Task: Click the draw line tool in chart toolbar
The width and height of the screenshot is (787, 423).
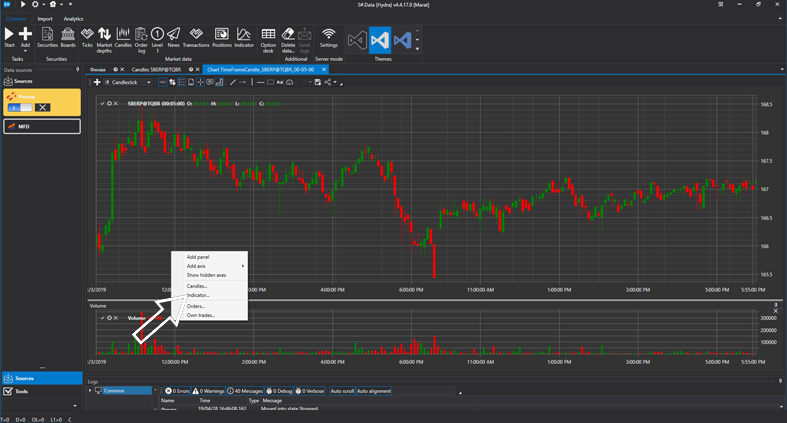Action: (232, 82)
